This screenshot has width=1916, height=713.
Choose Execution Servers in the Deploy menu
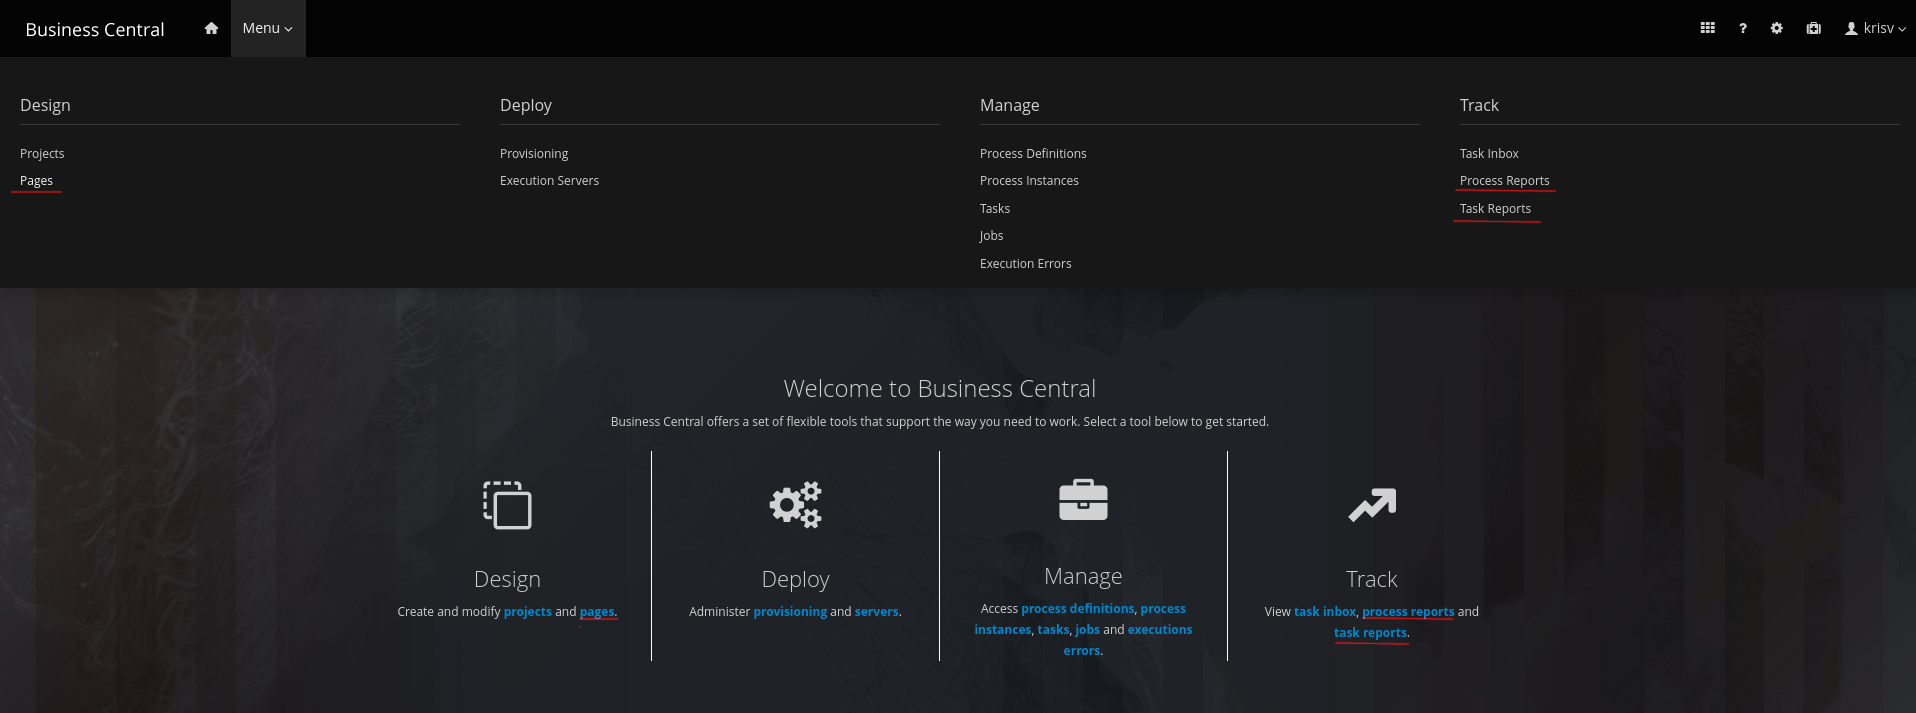point(549,181)
